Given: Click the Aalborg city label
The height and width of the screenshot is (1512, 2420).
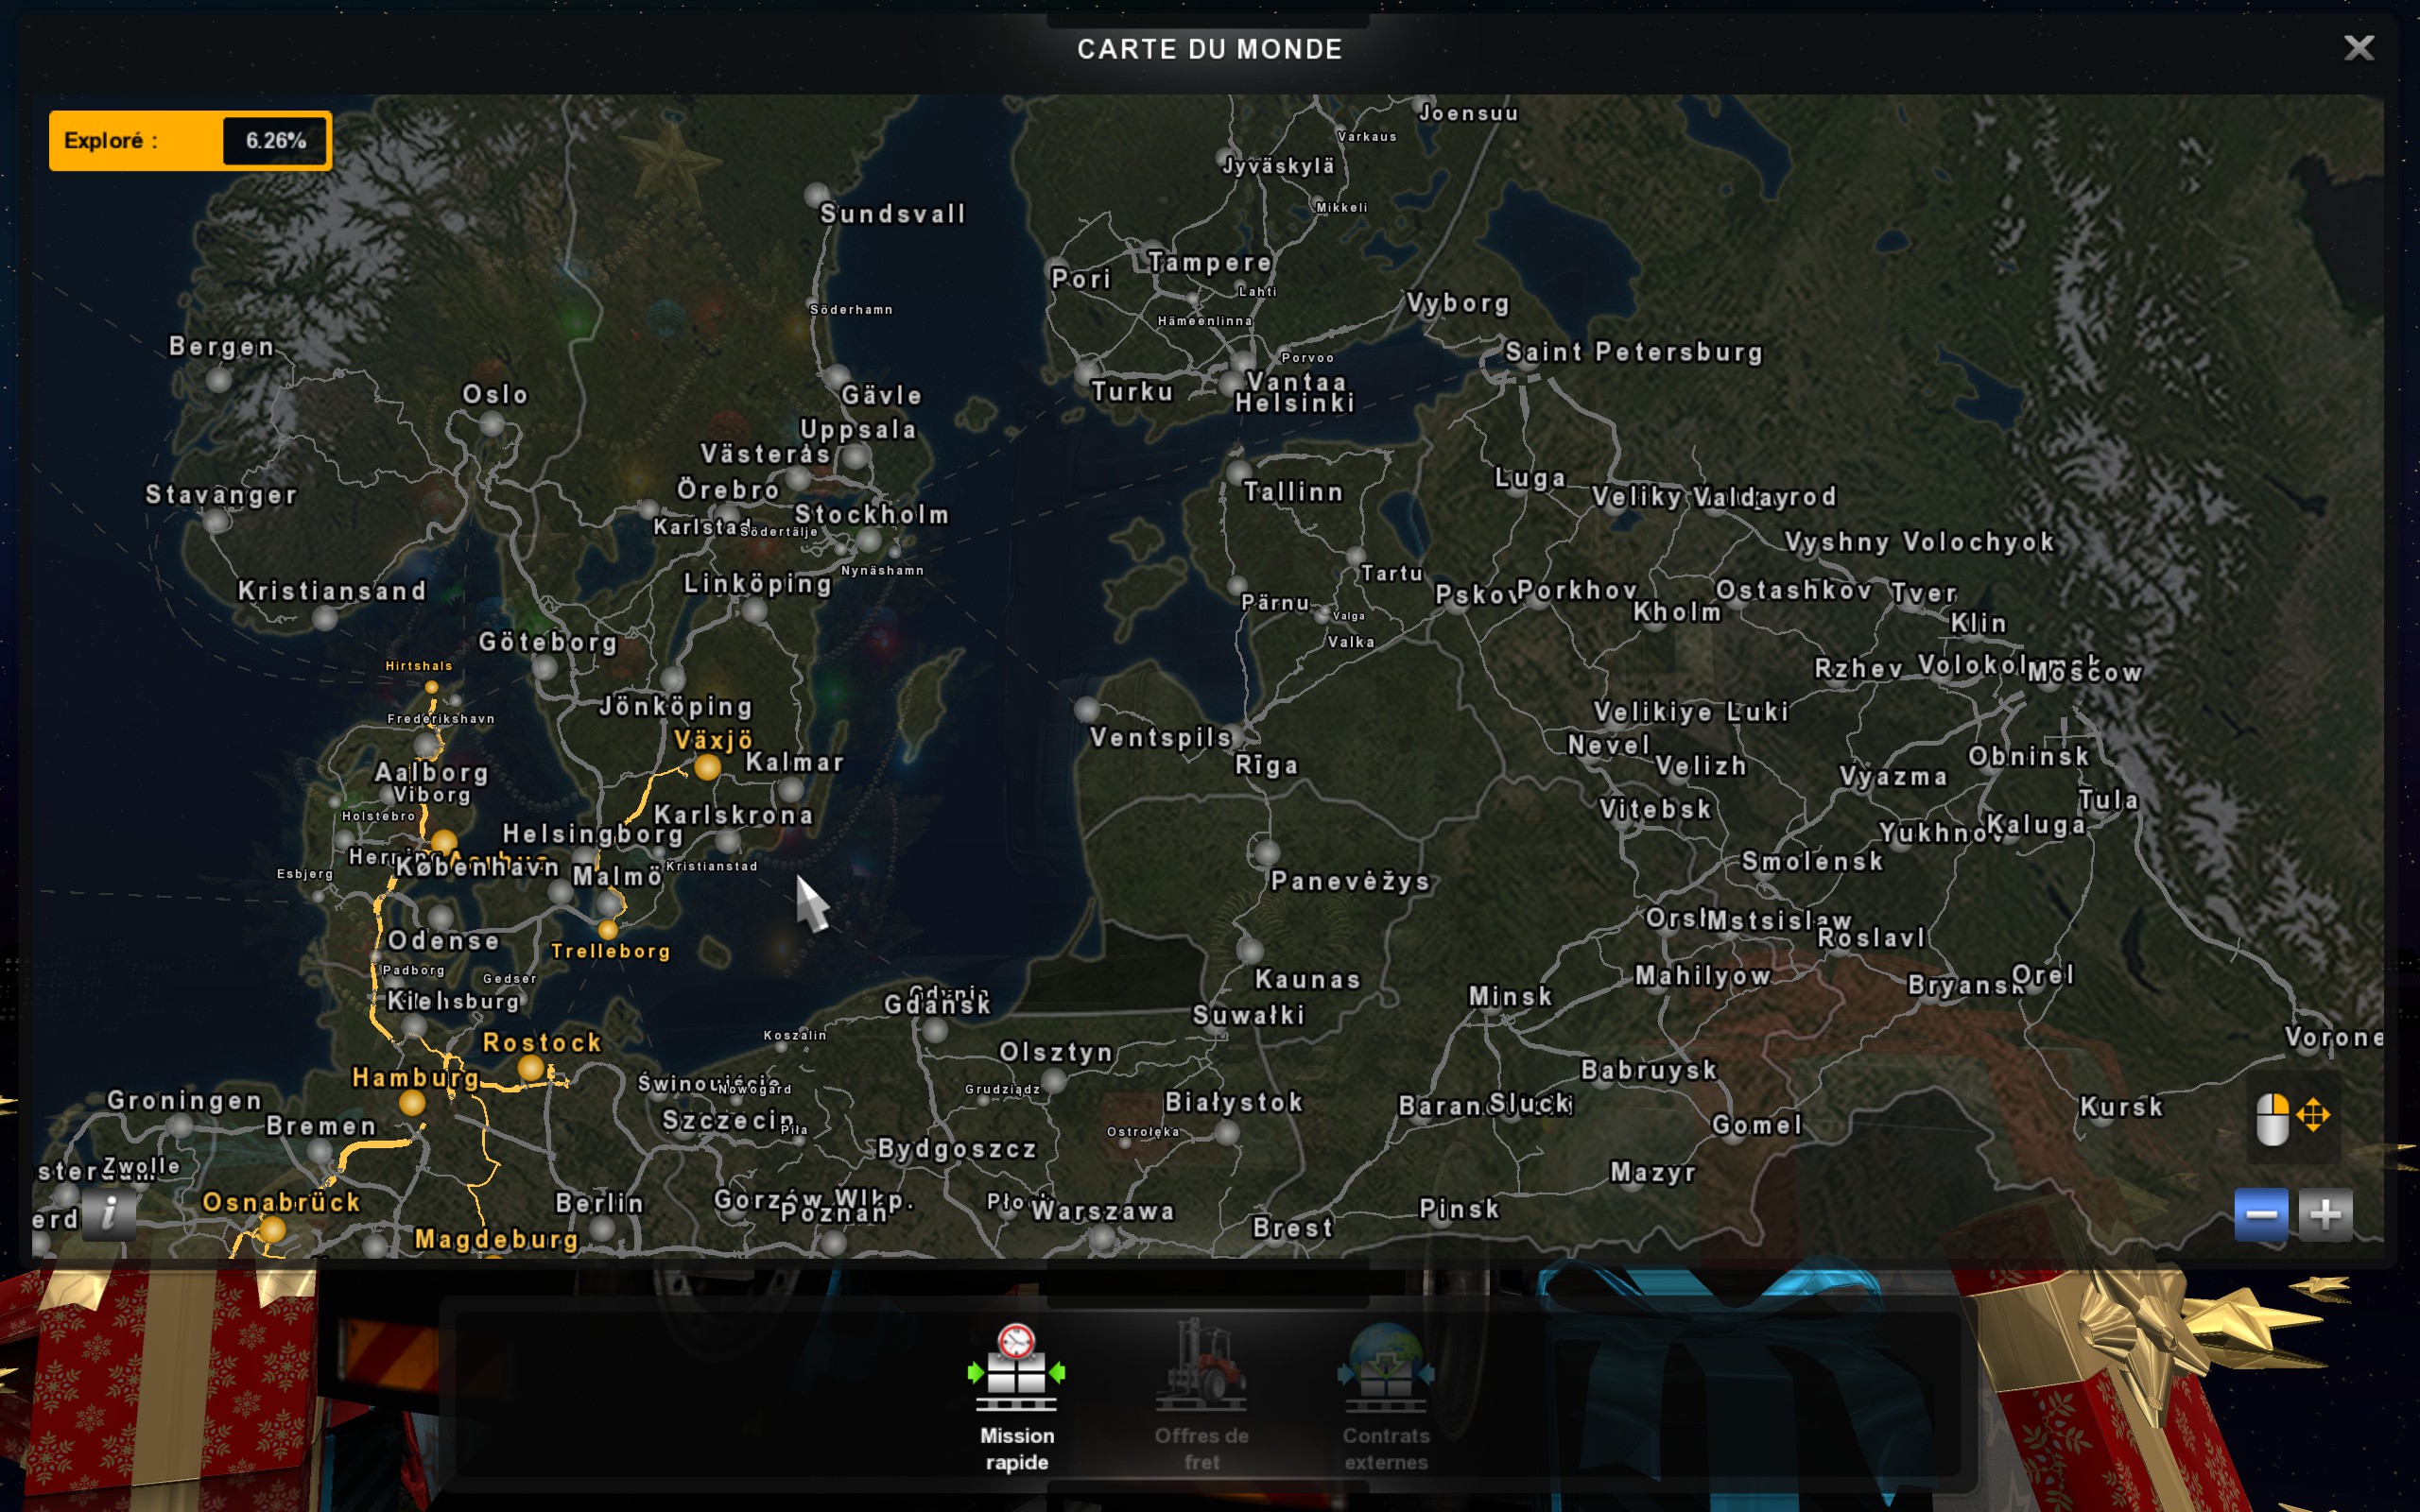Looking at the screenshot, I should pos(431,772).
